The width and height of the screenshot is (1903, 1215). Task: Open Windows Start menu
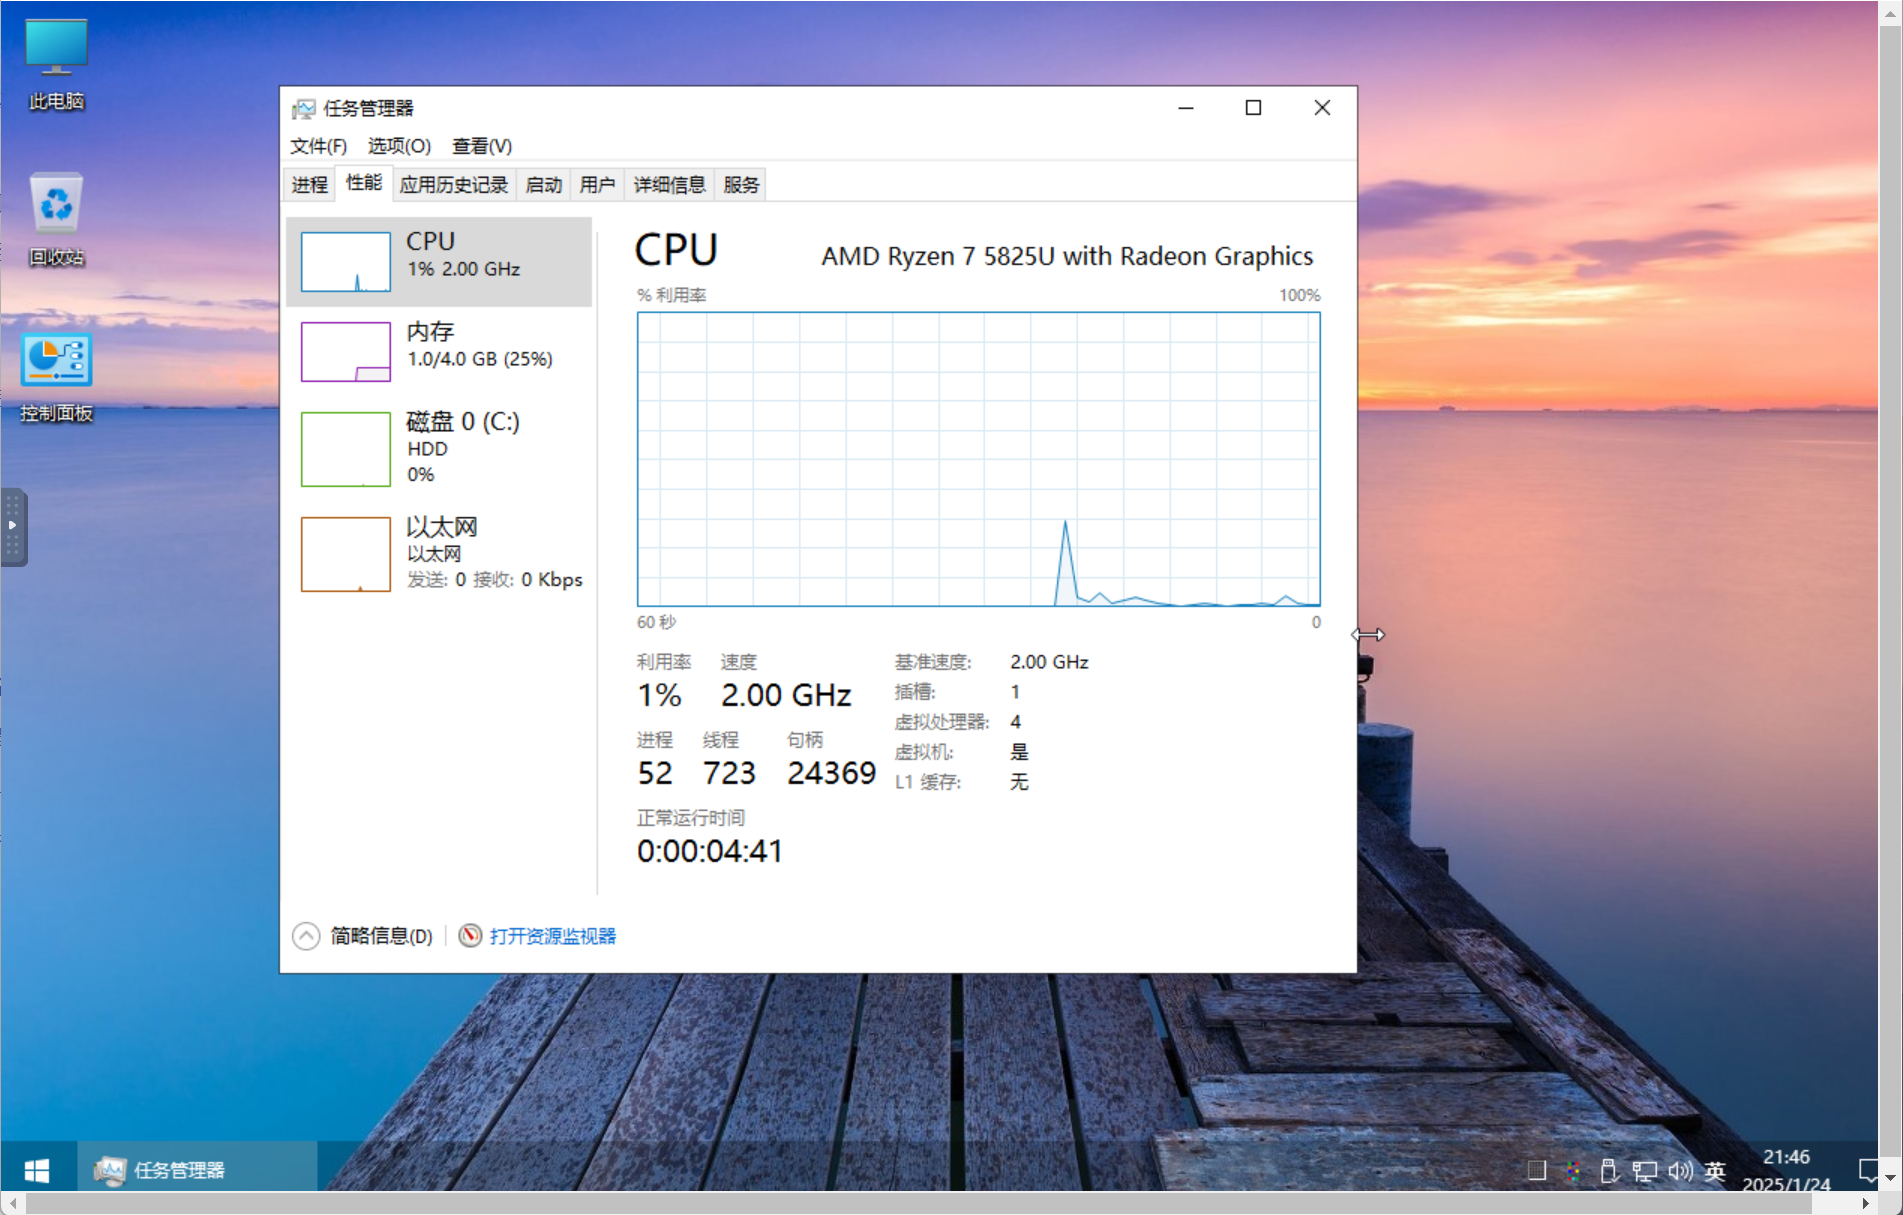[x=38, y=1169]
